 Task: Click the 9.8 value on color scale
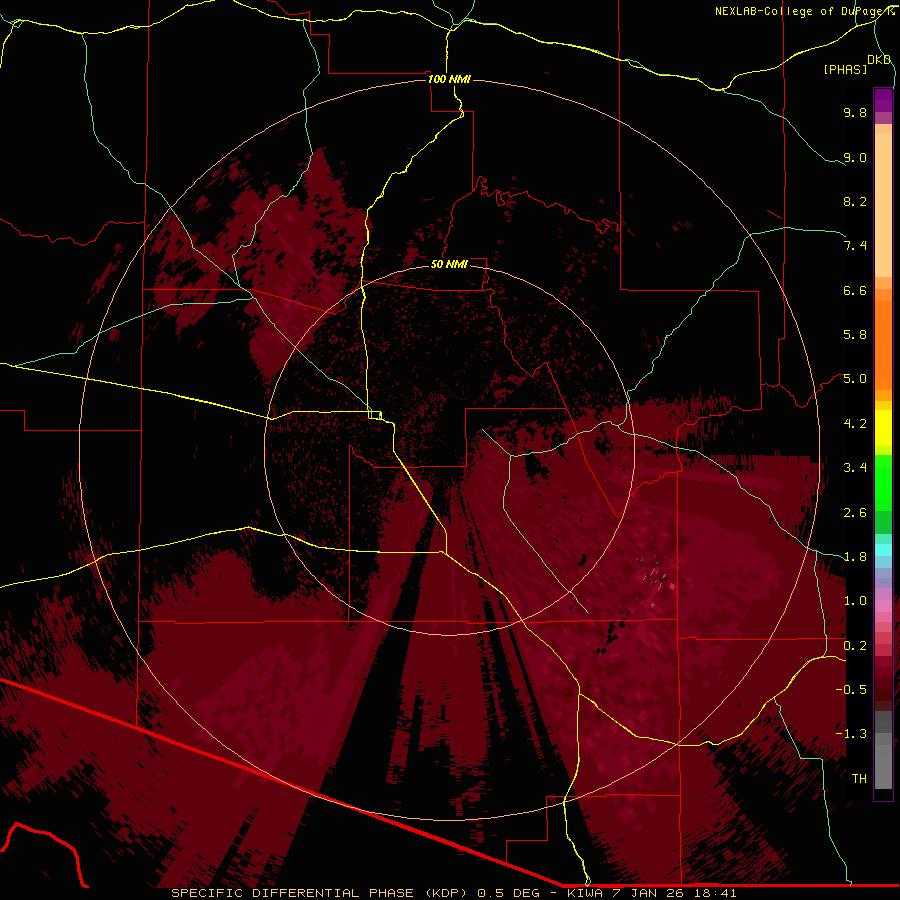[855, 112]
